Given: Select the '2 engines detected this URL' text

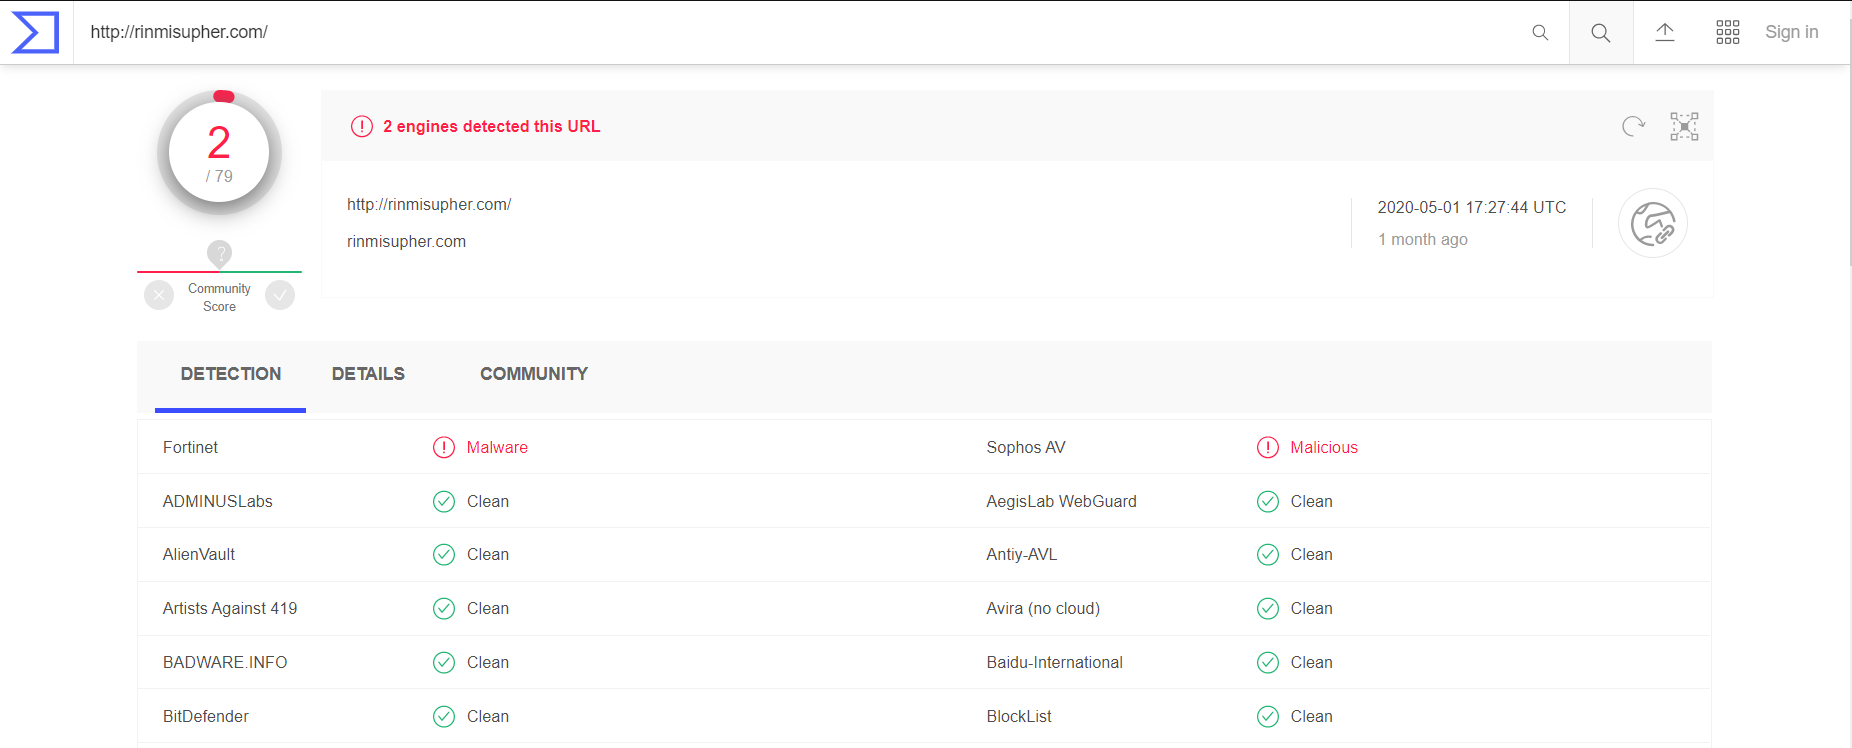Looking at the screenshot, I should point(491,126).
